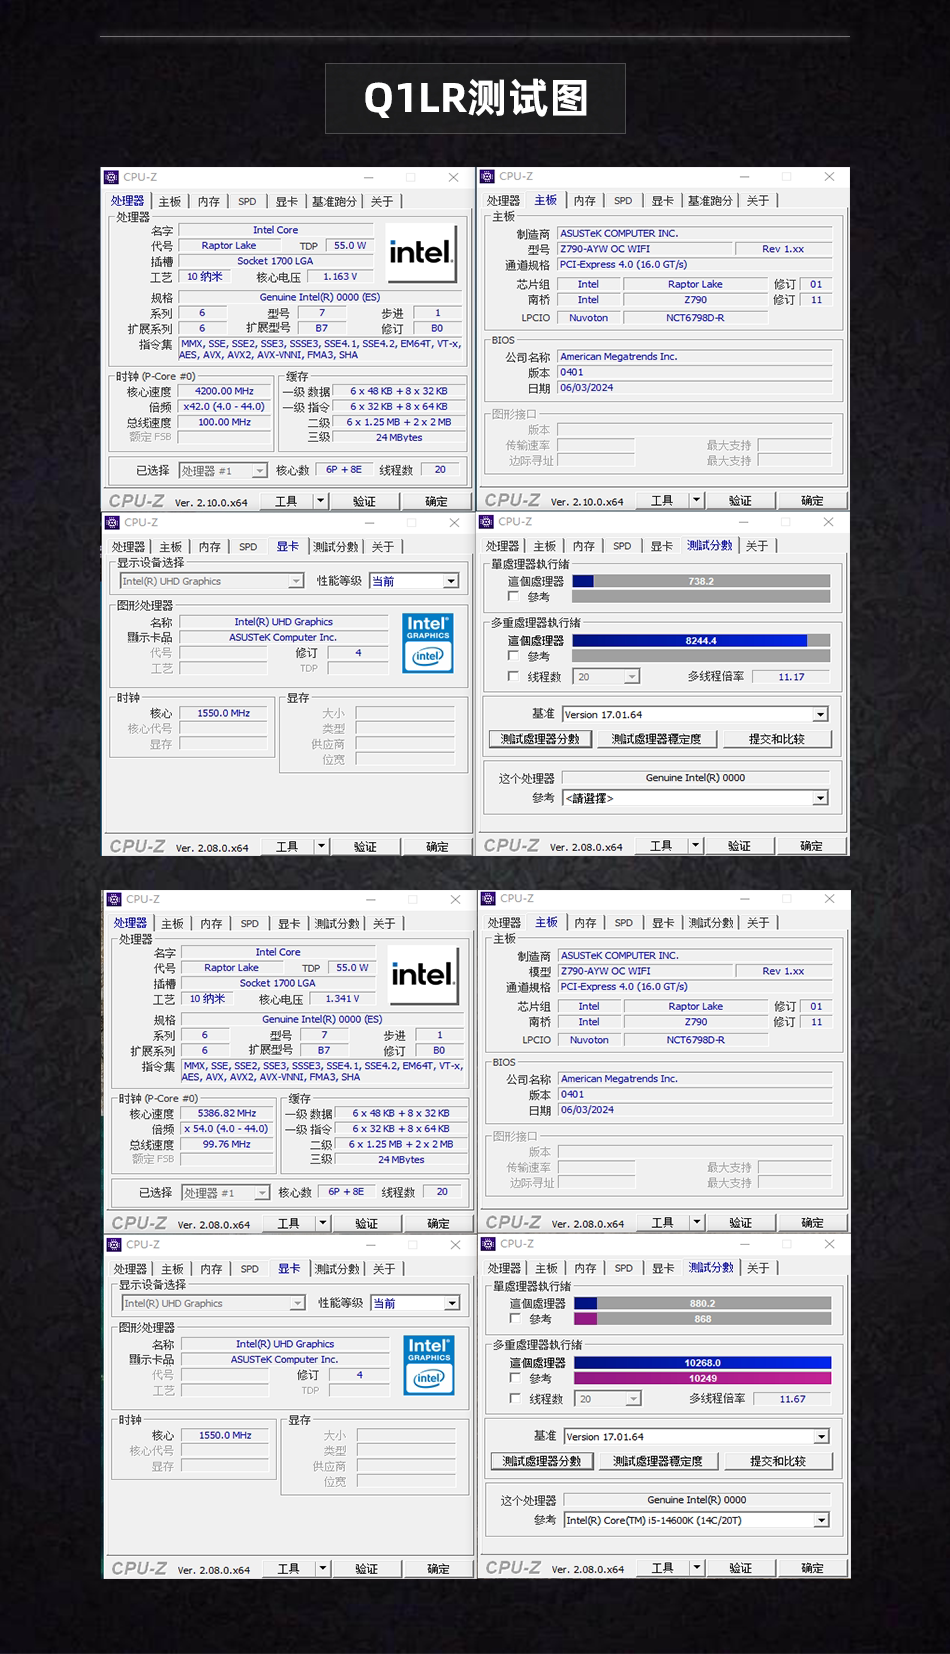Click CPU-Z title icon in 880.2 benchmark window
The width and height of the screenshot is (950, 1654).
pos(489,1243)
